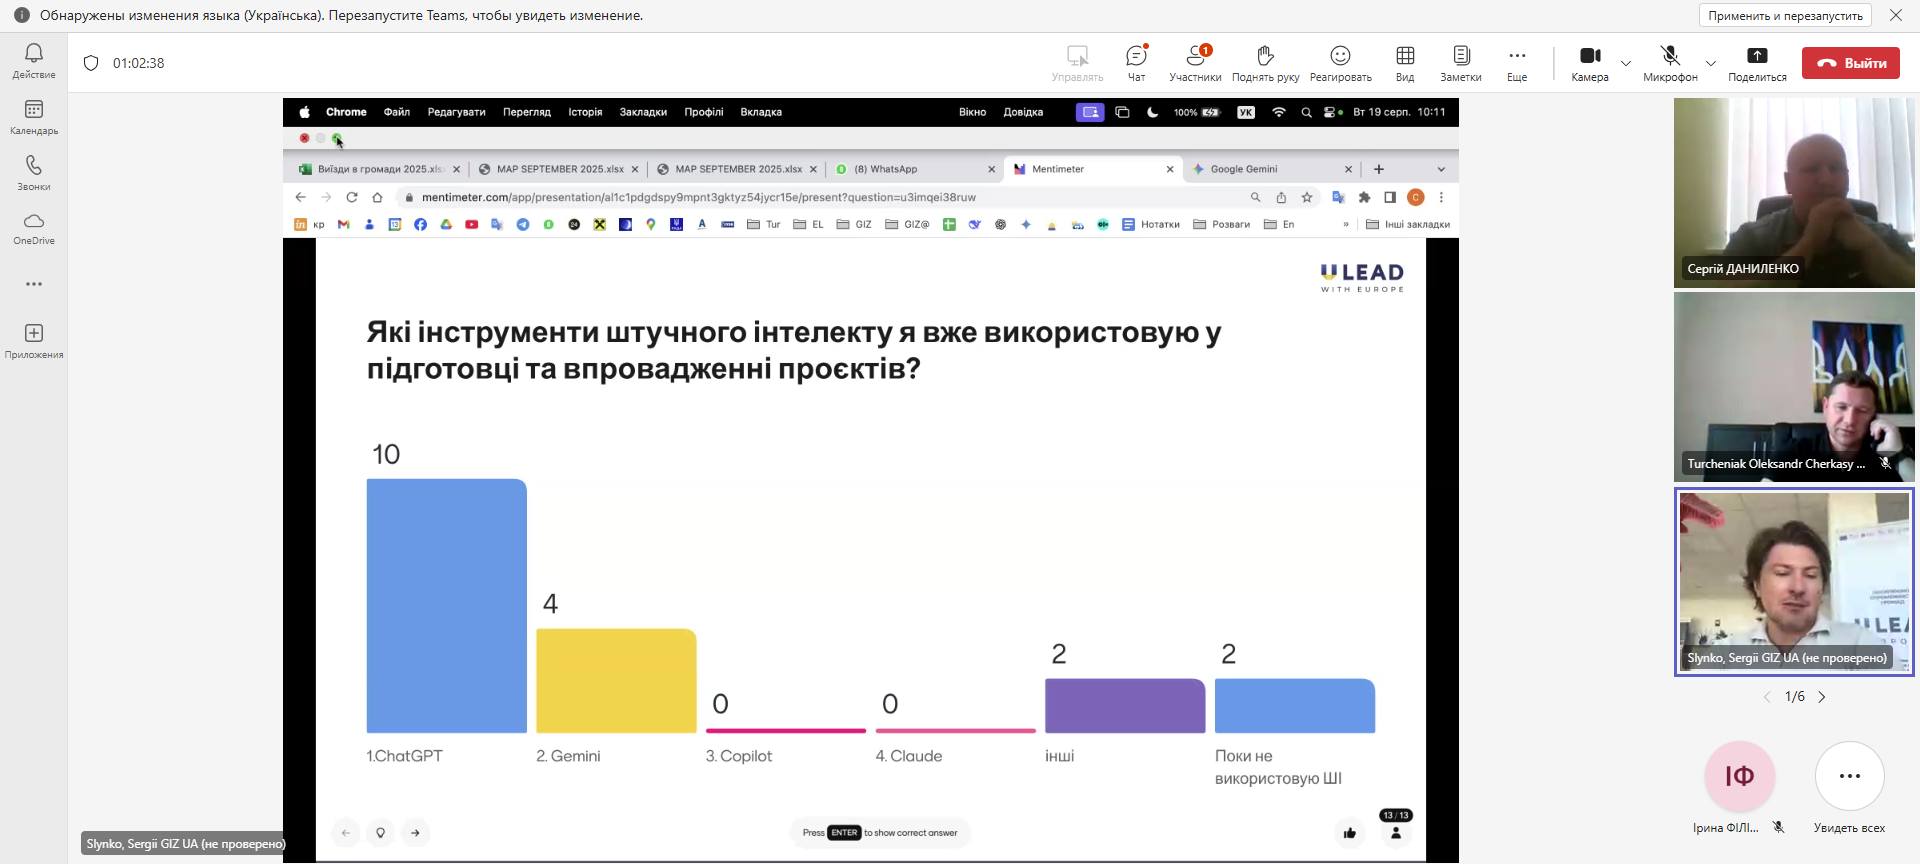1920x864 pixels.
Task: Toggle the camera on or off
Action: pos(1589,62)
